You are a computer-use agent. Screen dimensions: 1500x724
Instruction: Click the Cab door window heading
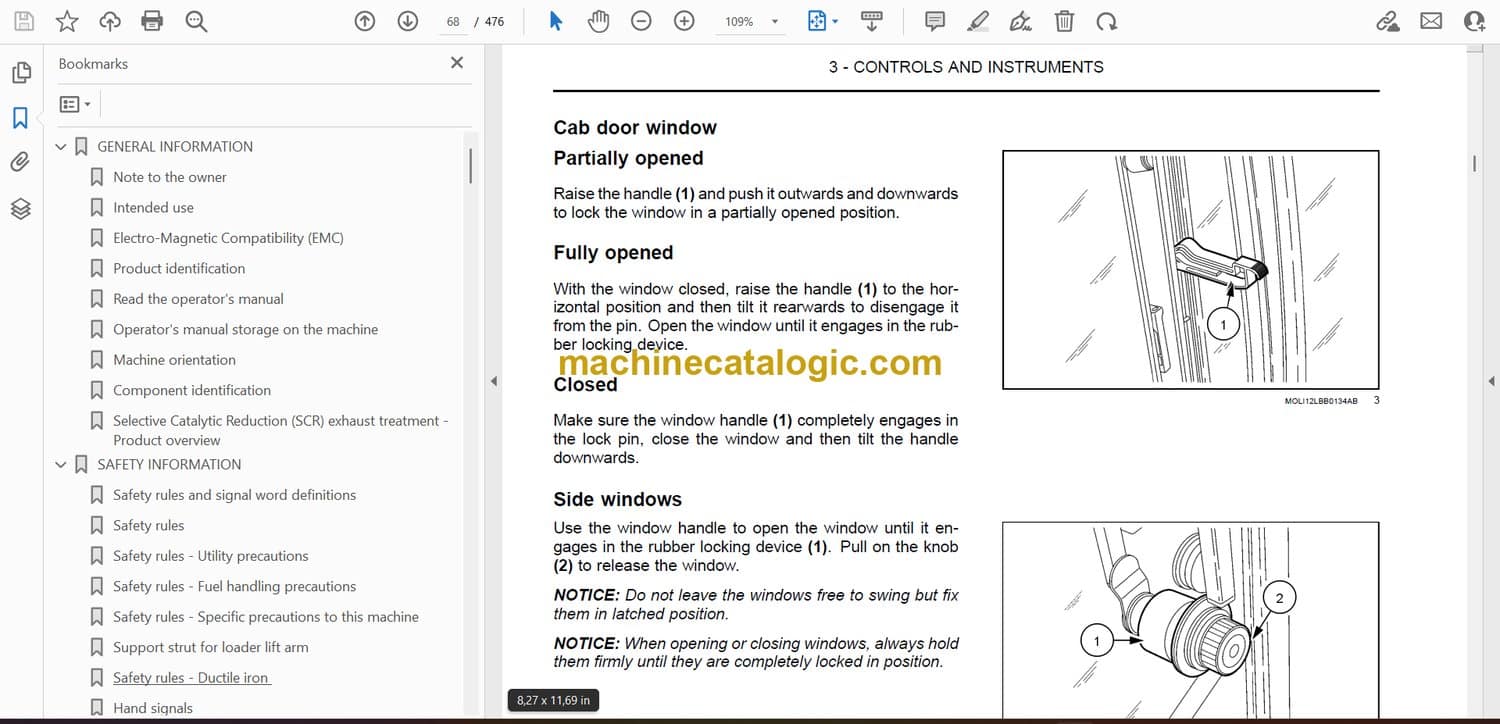coord(635,128)
